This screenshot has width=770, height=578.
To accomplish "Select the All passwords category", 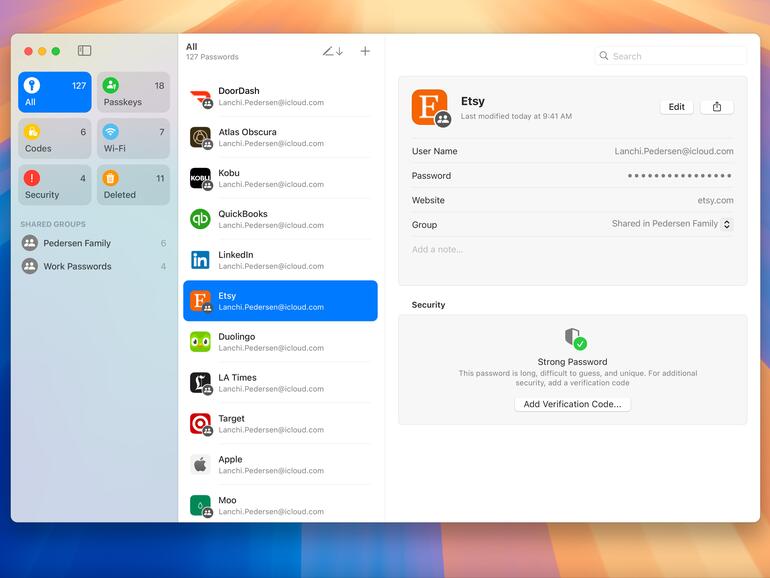I will click(55, 92).
